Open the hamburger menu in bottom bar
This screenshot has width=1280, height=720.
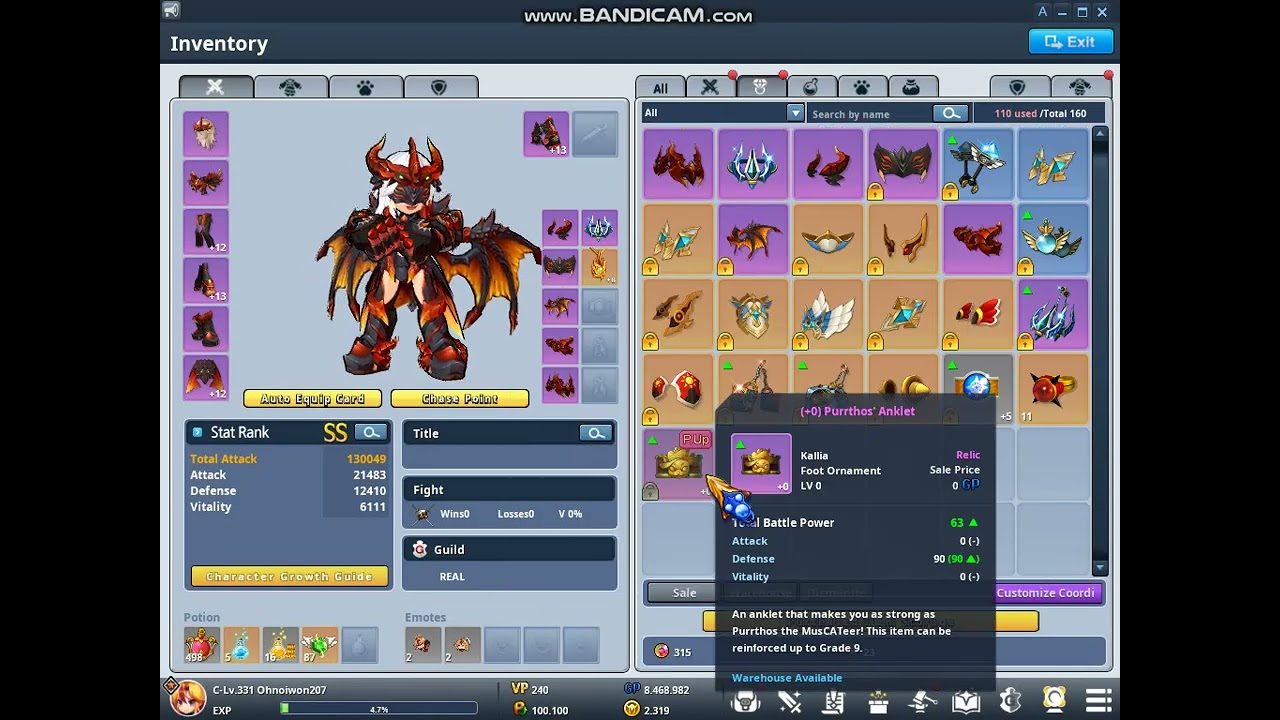tap(1099, 701)
